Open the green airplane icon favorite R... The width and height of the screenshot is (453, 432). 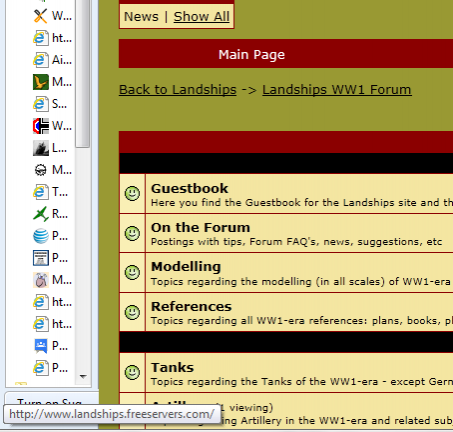coord(51,214)
